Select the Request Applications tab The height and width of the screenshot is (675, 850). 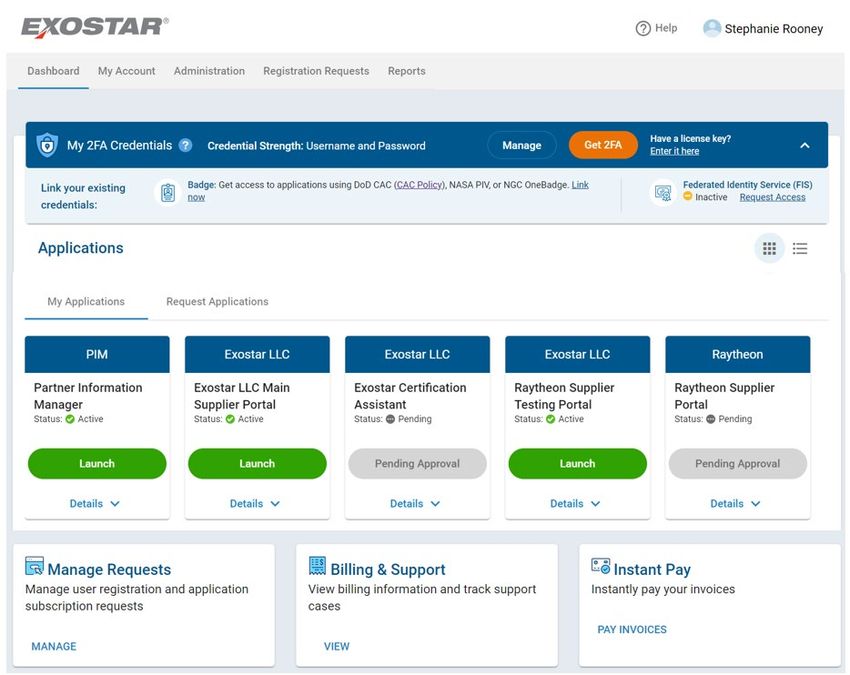point(217,301)
